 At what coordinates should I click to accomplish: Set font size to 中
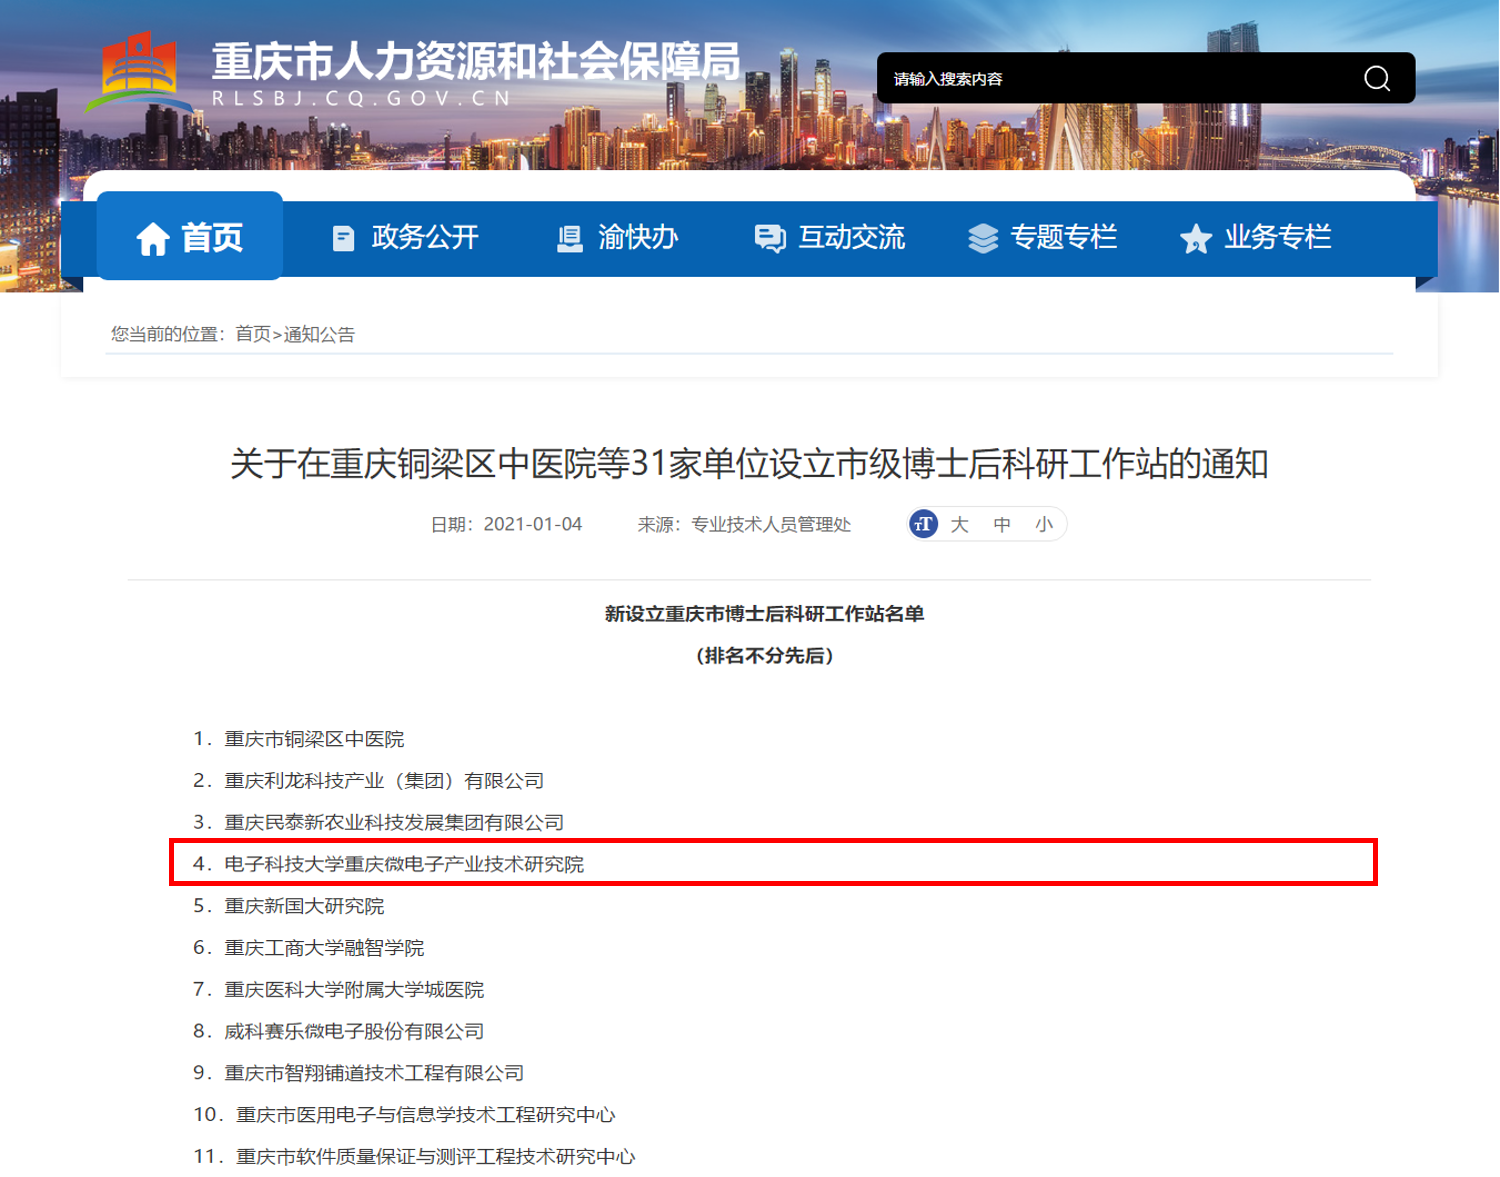click(1002, 525)
